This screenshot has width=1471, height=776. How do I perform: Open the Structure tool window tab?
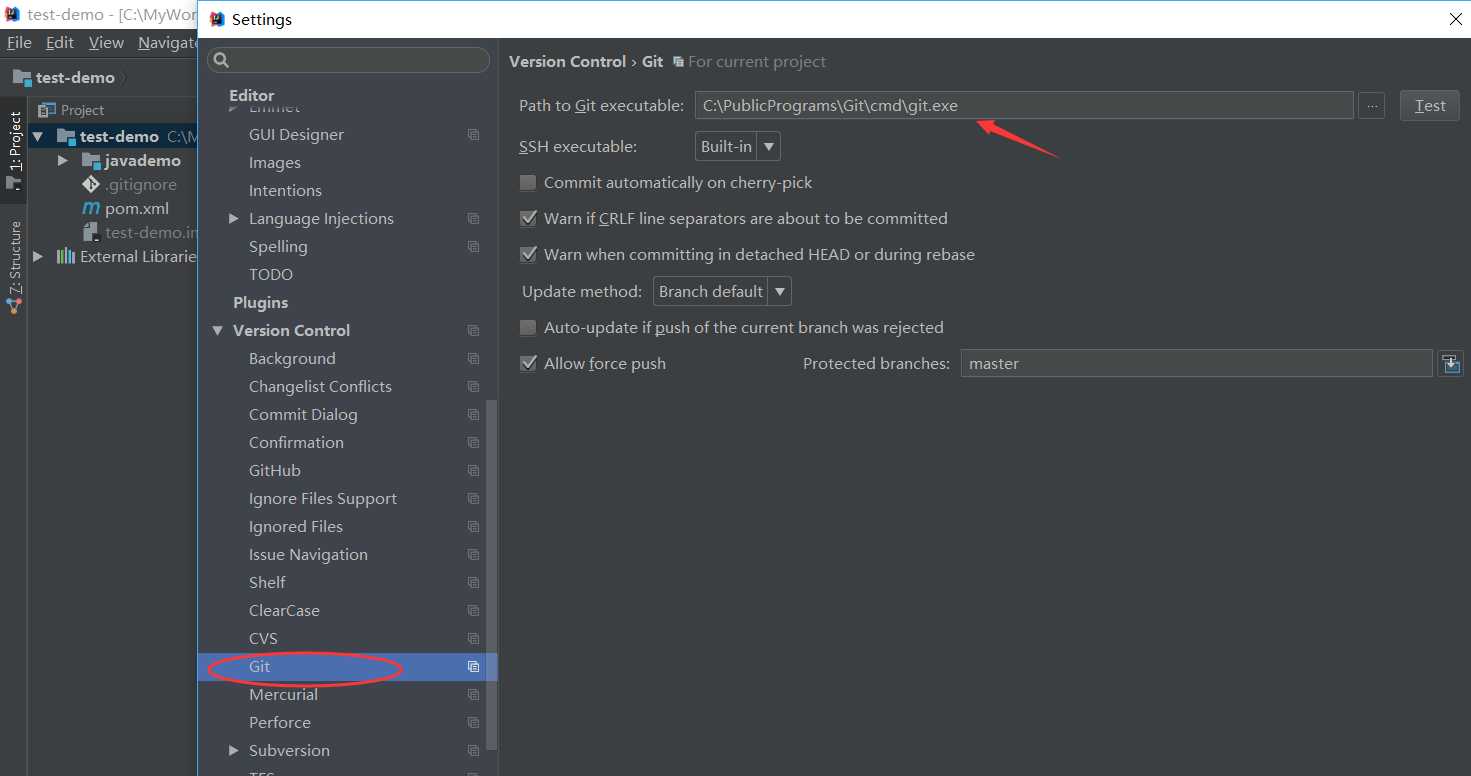[14, 267]
